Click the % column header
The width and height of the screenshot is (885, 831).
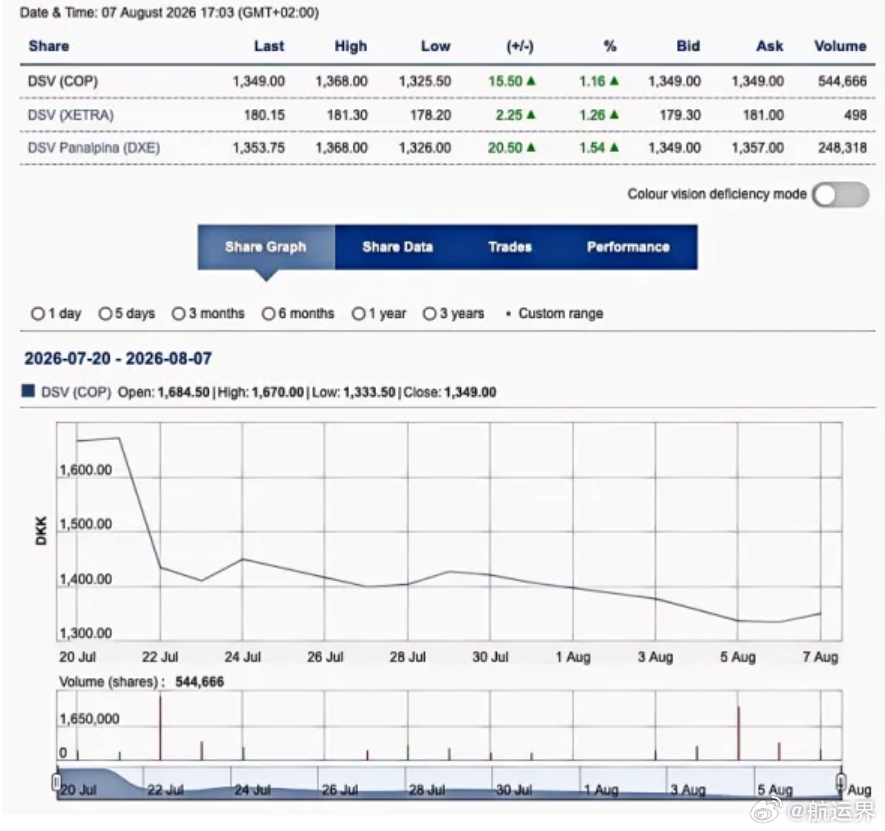click(610, 46)
